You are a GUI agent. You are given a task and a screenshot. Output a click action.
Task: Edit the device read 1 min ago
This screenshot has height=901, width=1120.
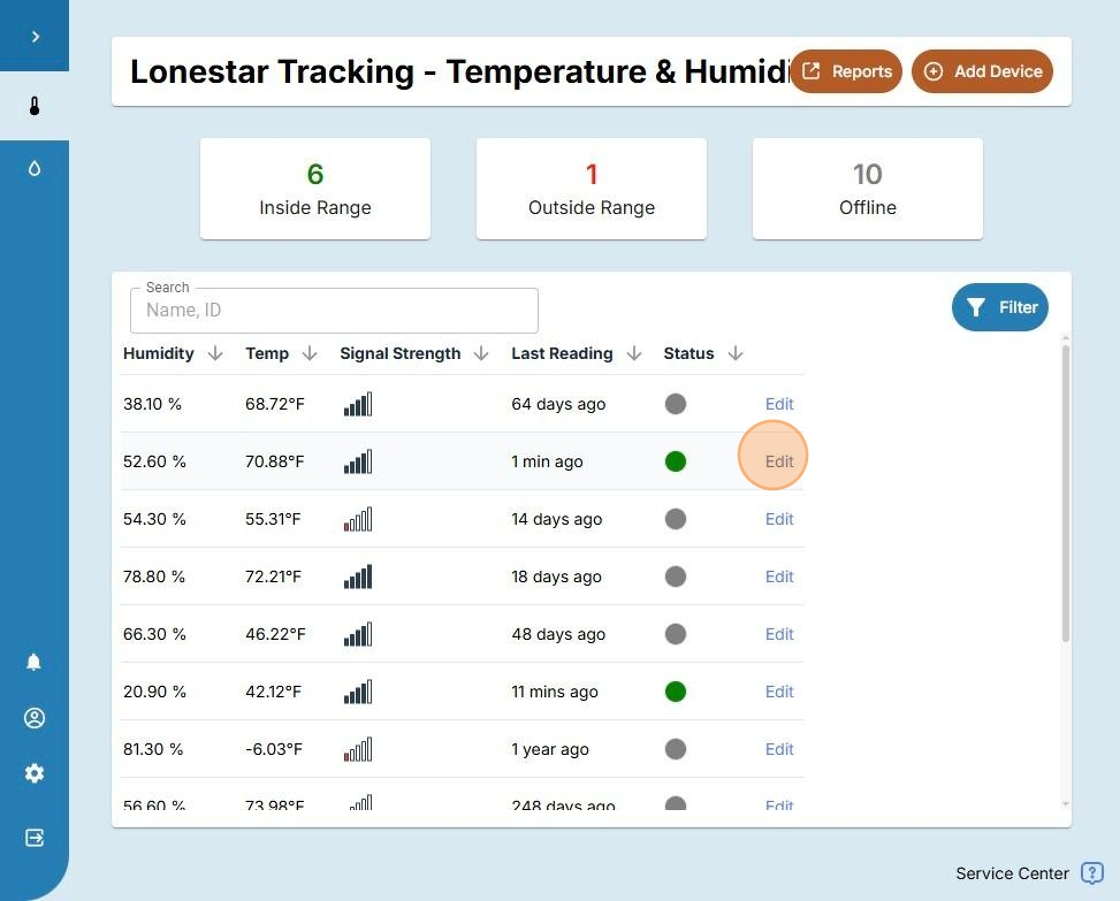[x=779, y=462]
